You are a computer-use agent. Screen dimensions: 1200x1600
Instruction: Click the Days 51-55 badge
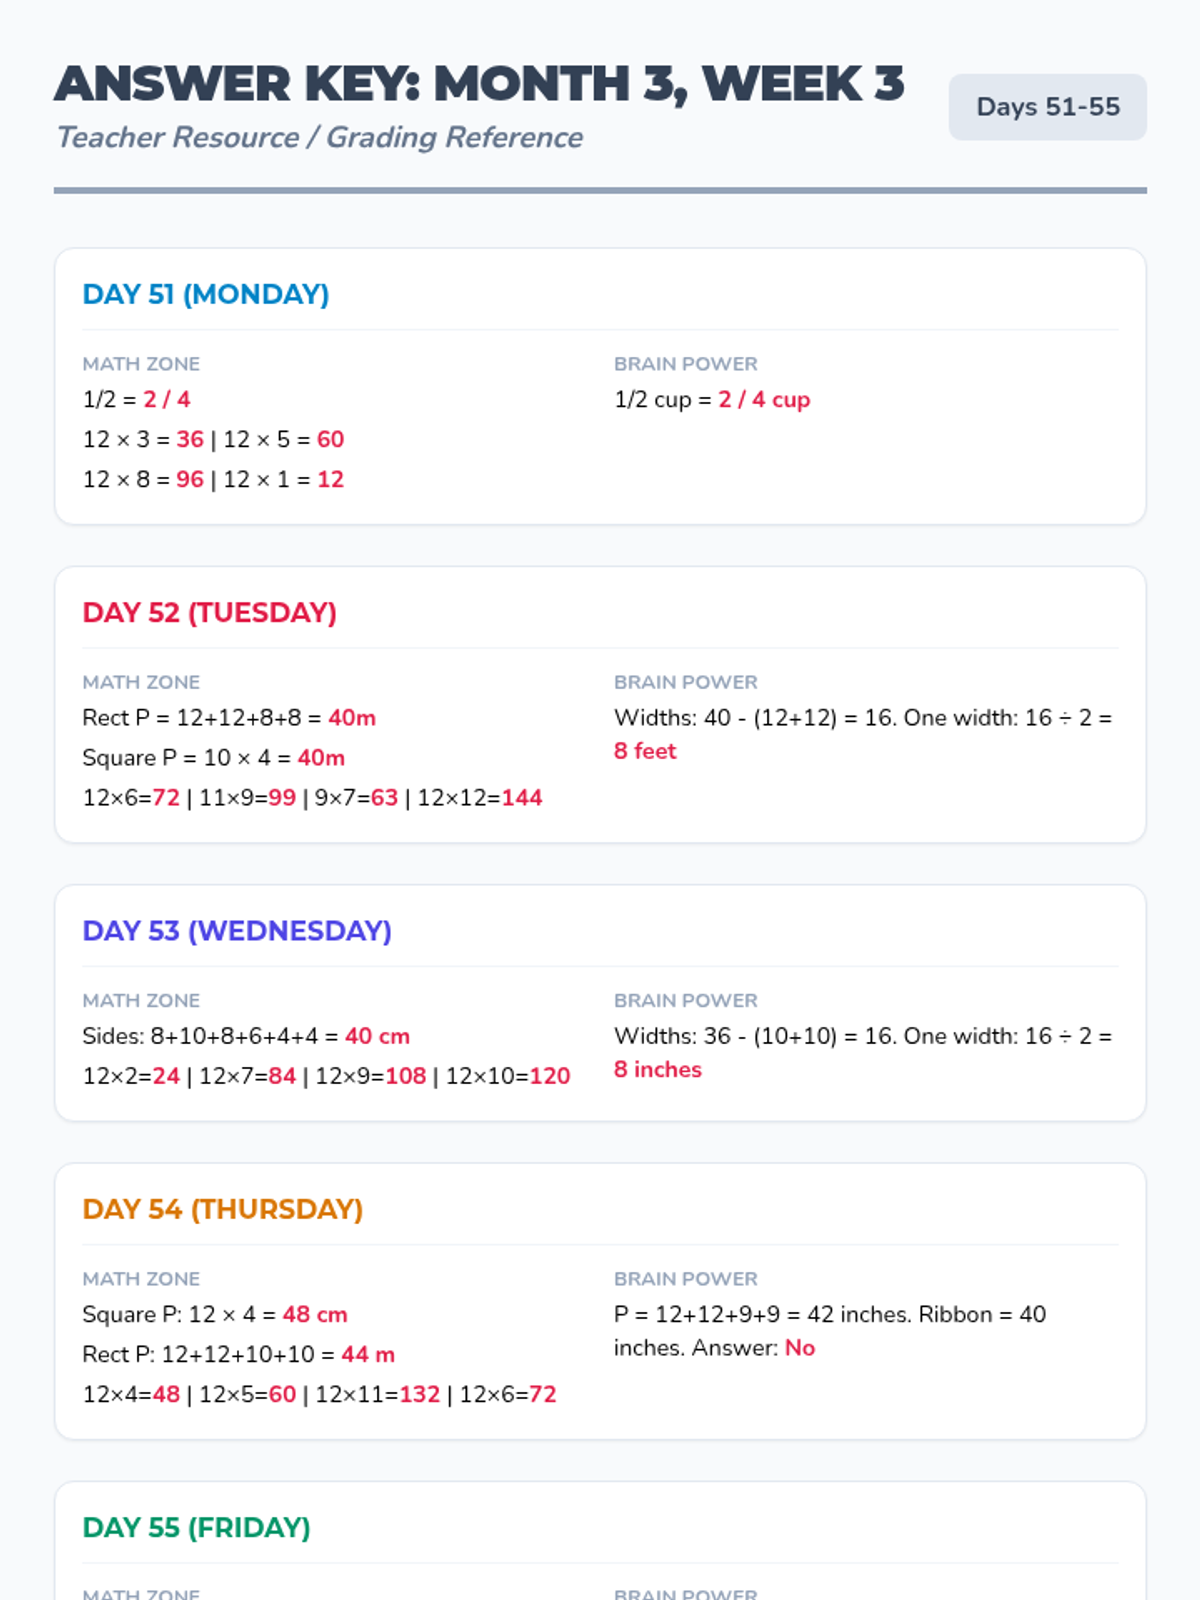pyautogui.click(x=1047, y=107)
